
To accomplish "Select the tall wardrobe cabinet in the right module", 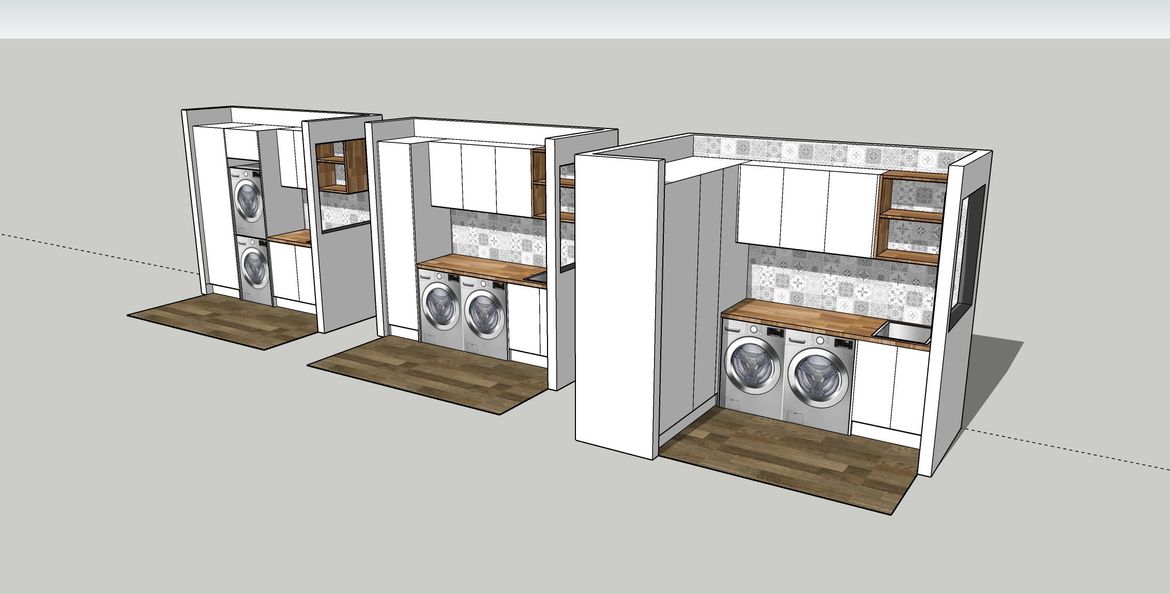I will tap(690, 290).
